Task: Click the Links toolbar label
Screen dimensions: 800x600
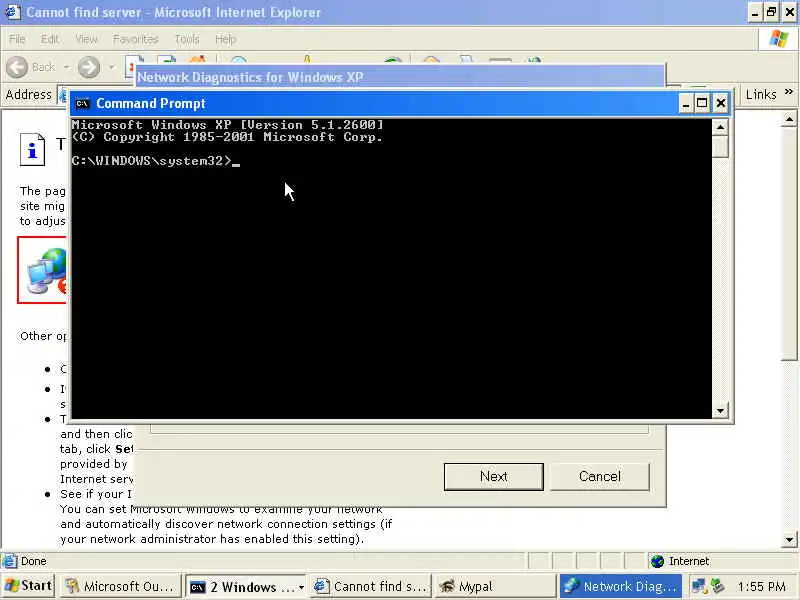Action: tap(761, 94)
